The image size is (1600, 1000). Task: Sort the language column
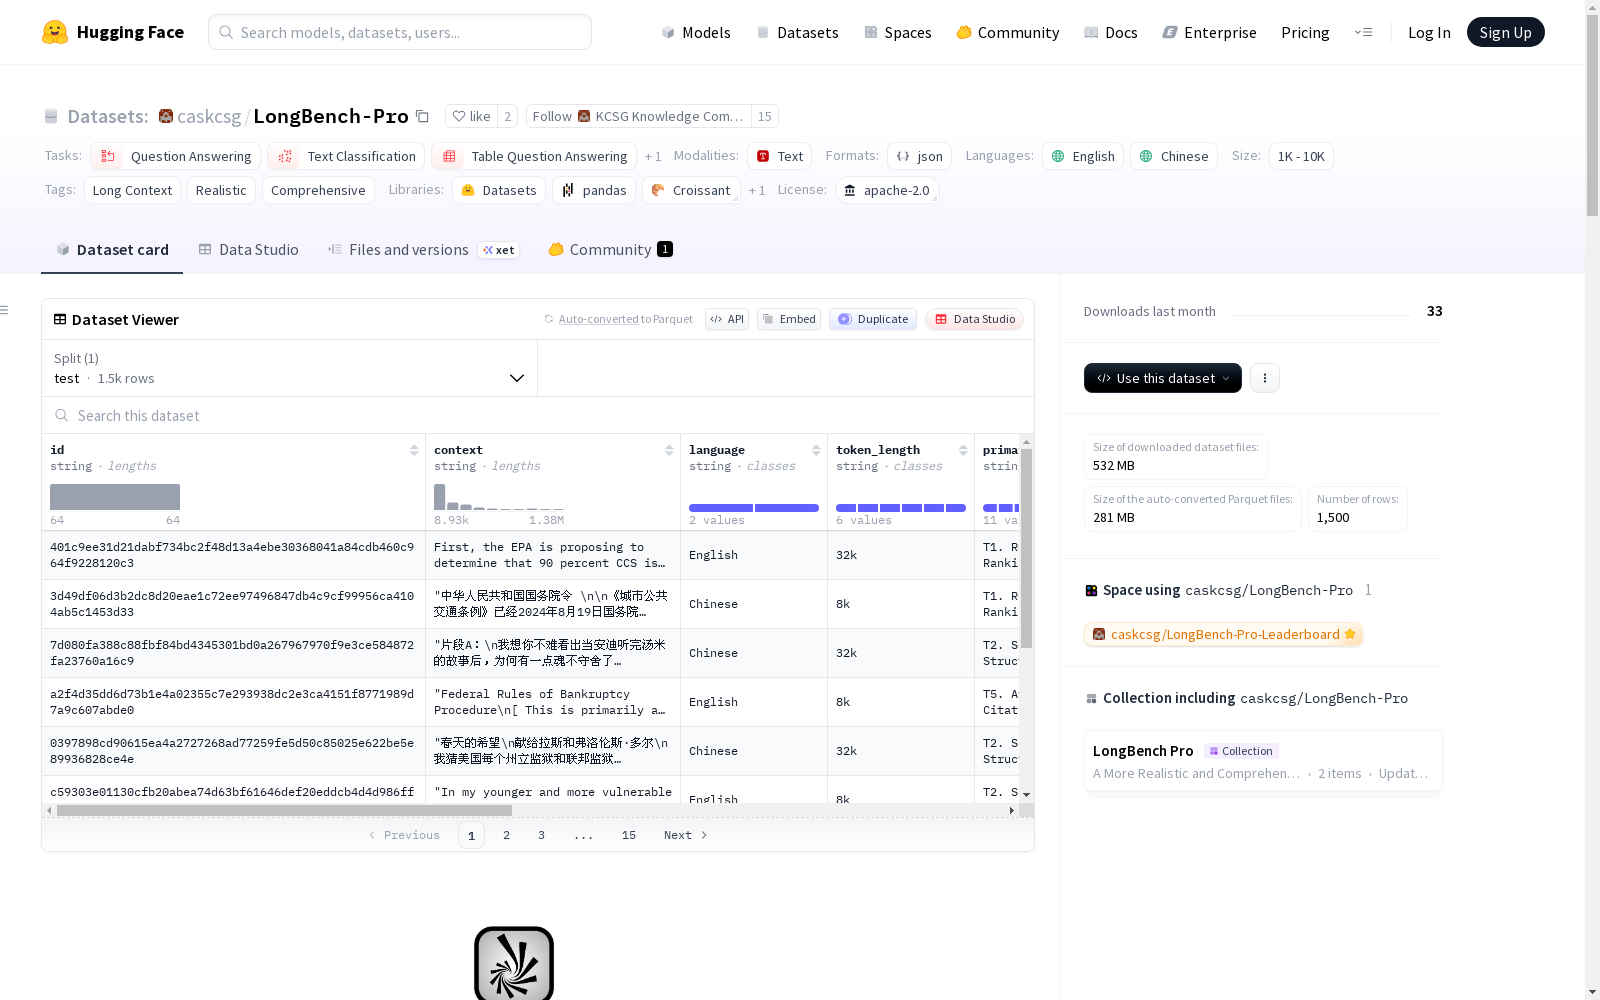816,450
